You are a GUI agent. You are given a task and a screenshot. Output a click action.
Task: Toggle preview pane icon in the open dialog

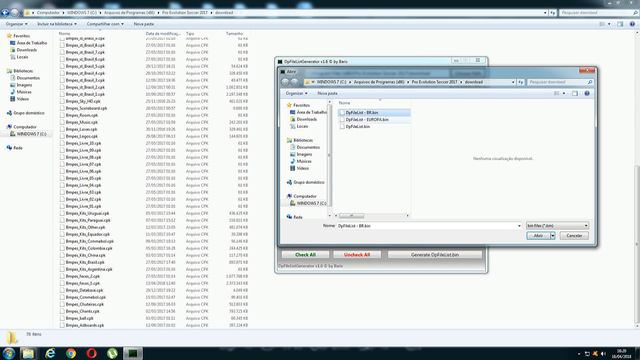(575, 93)
